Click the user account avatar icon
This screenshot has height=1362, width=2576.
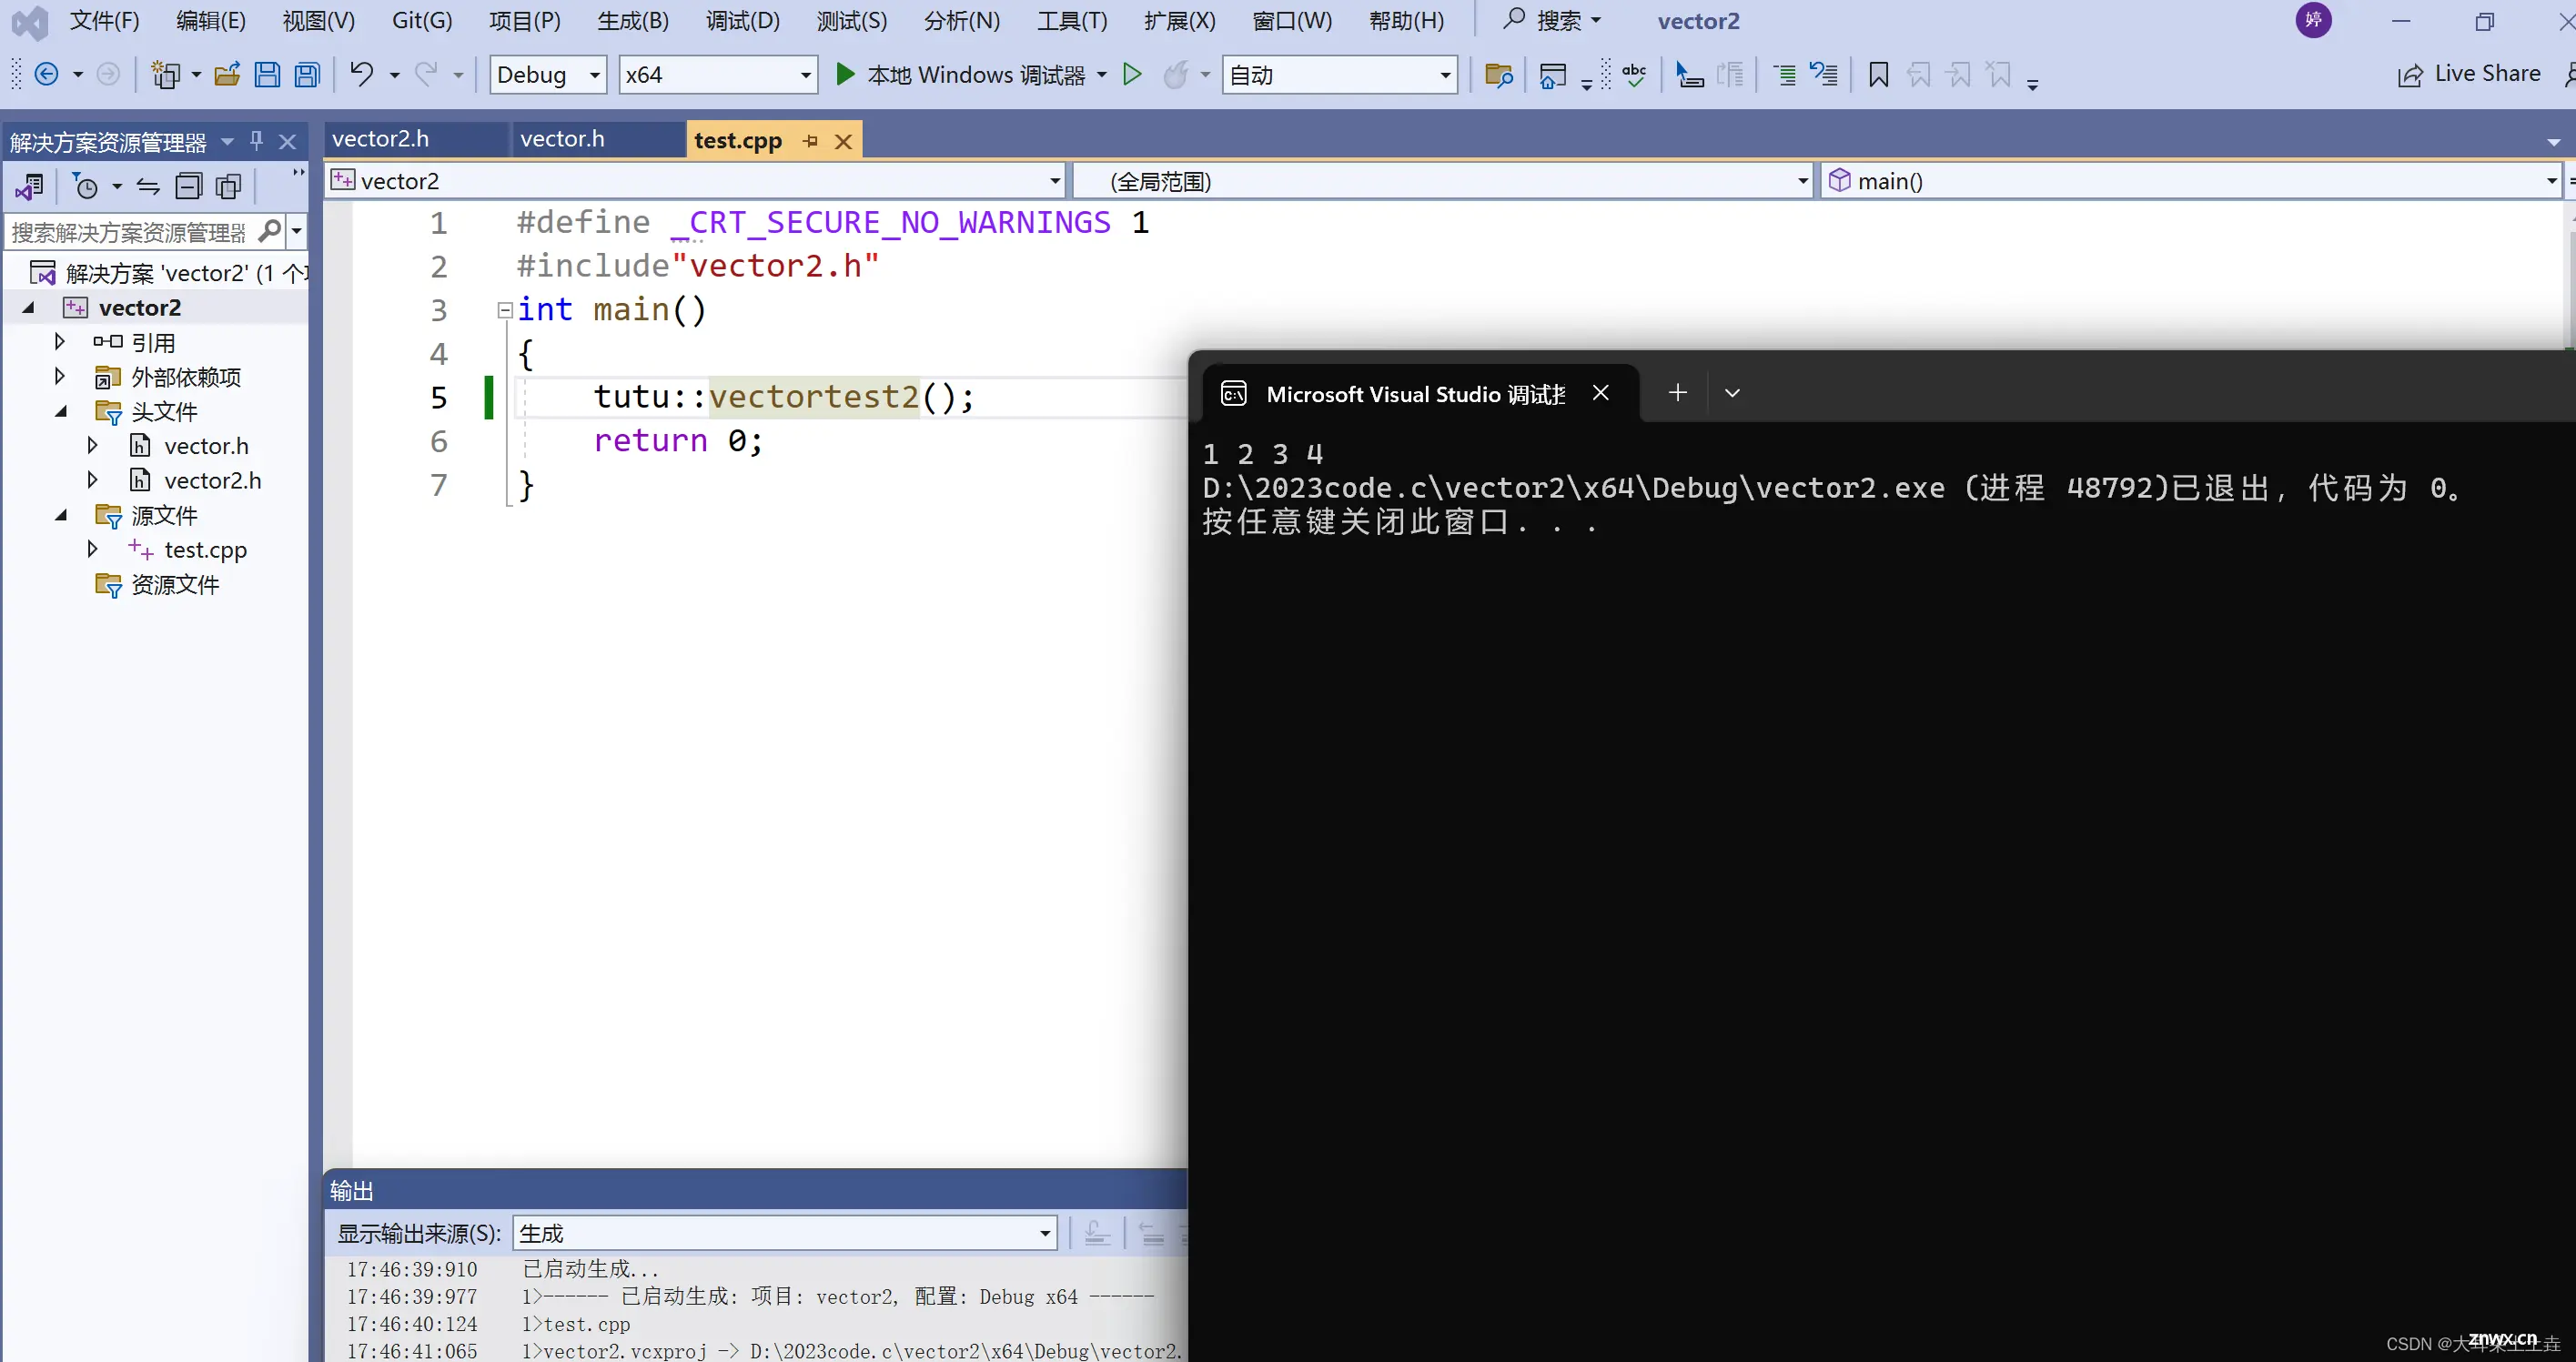pyautogui.click(x=2313, y=20)
